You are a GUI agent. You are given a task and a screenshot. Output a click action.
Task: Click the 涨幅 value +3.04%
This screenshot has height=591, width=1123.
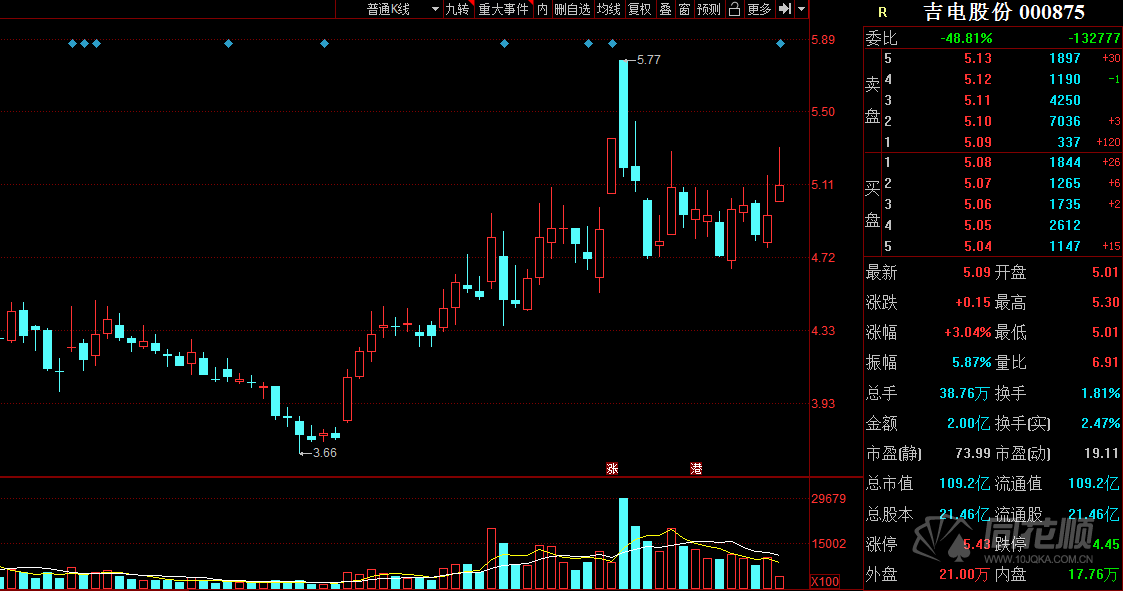(x=968, y=332)
